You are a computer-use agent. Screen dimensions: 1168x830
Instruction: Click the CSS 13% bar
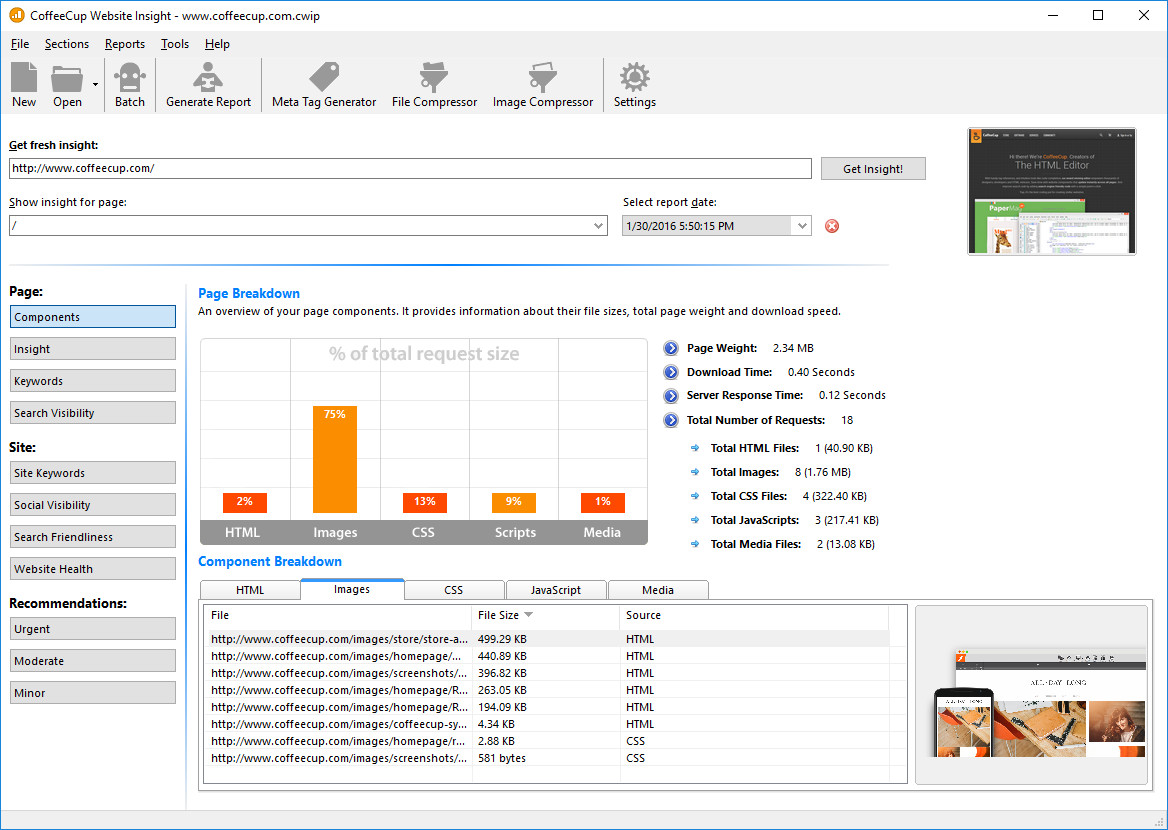[425, 503]
